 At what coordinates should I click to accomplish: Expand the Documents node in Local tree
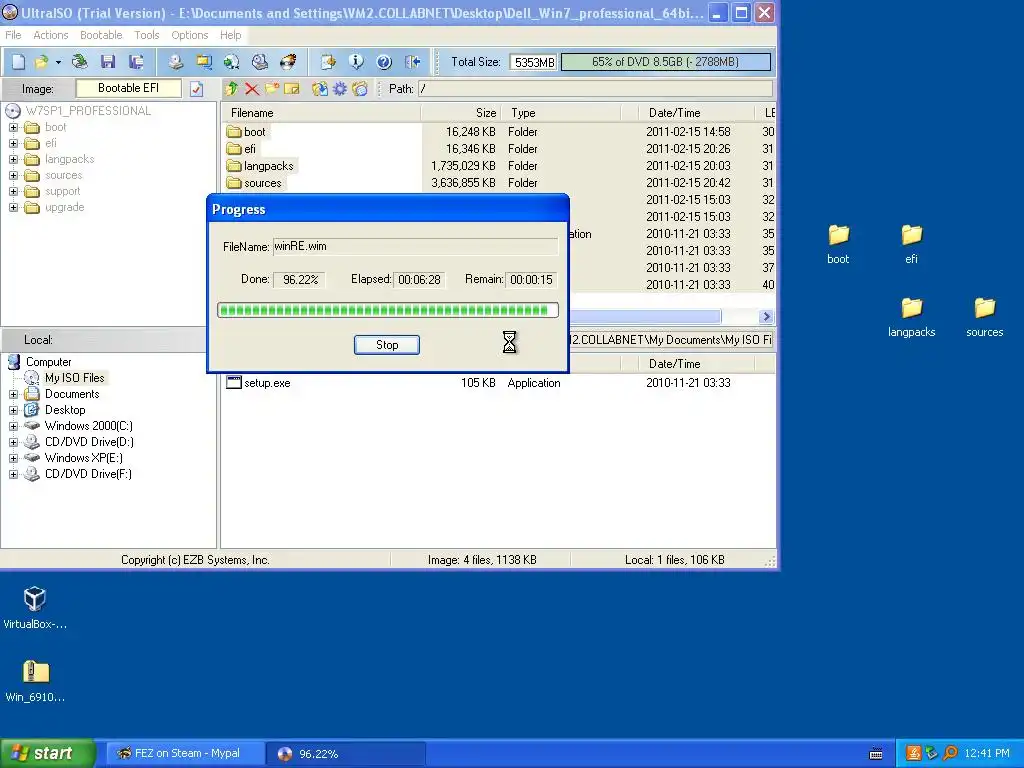[x=13, y=394]
